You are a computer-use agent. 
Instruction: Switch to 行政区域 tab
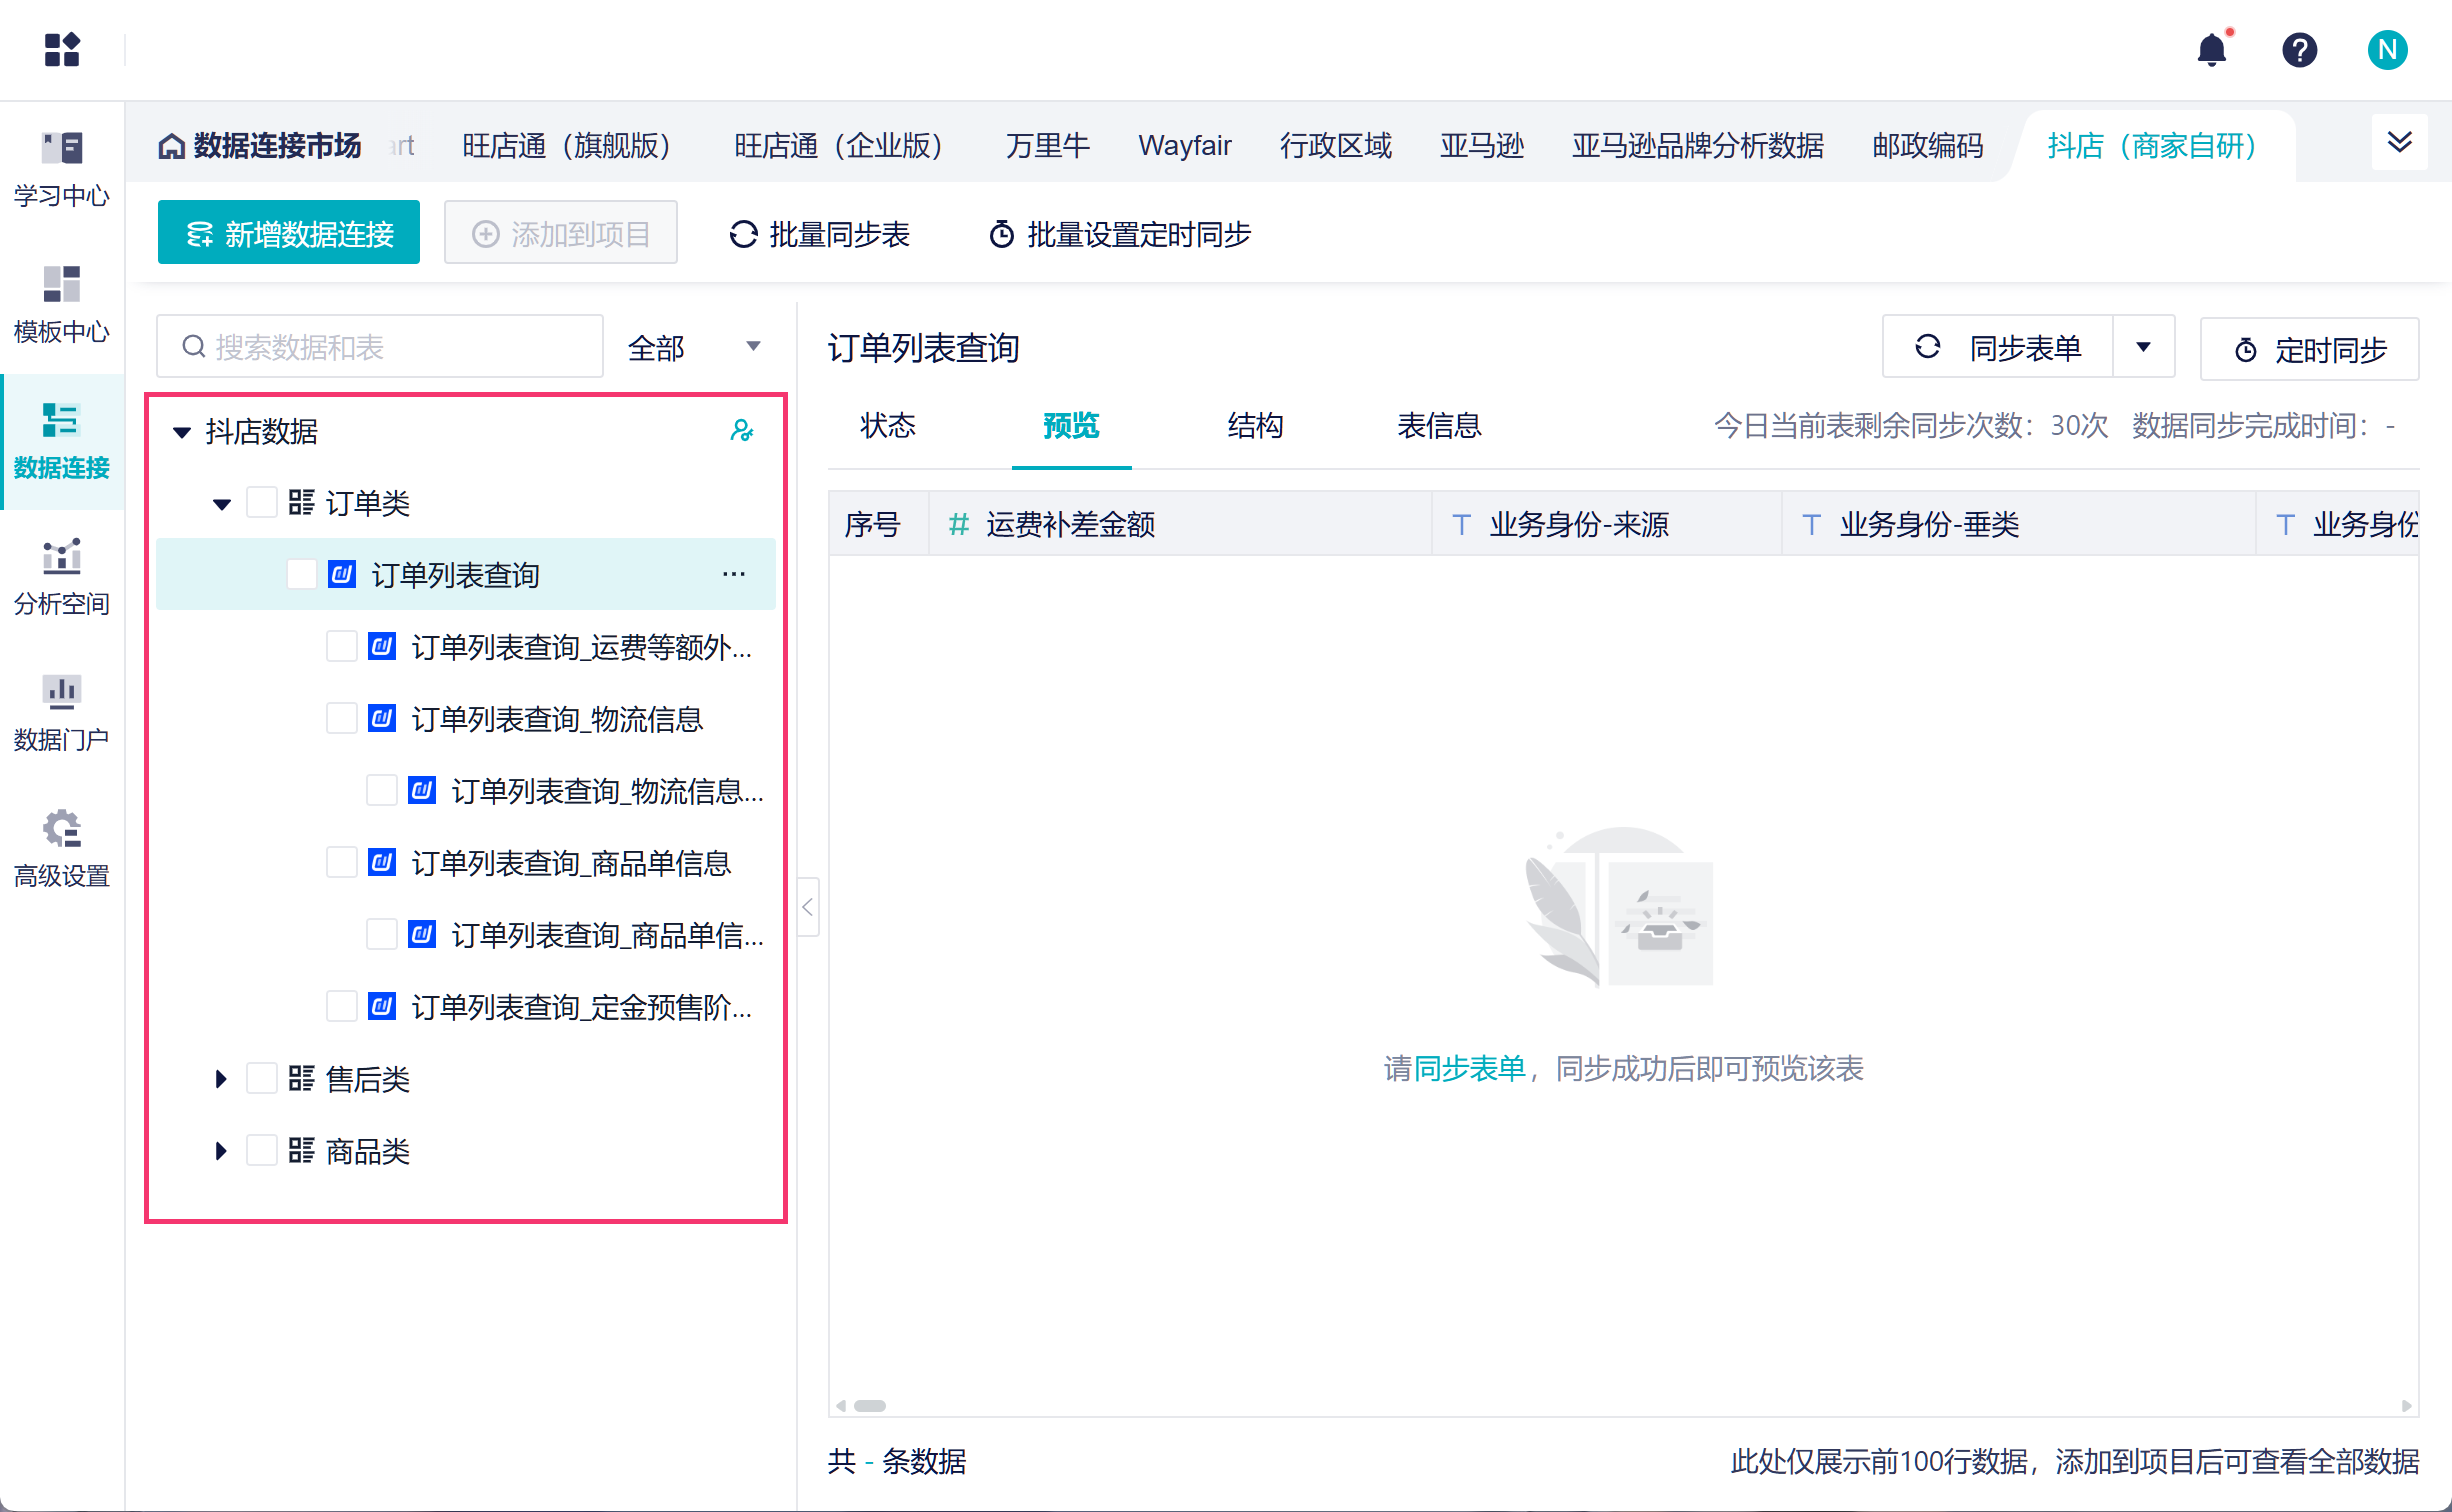(x=1336, y=146)
